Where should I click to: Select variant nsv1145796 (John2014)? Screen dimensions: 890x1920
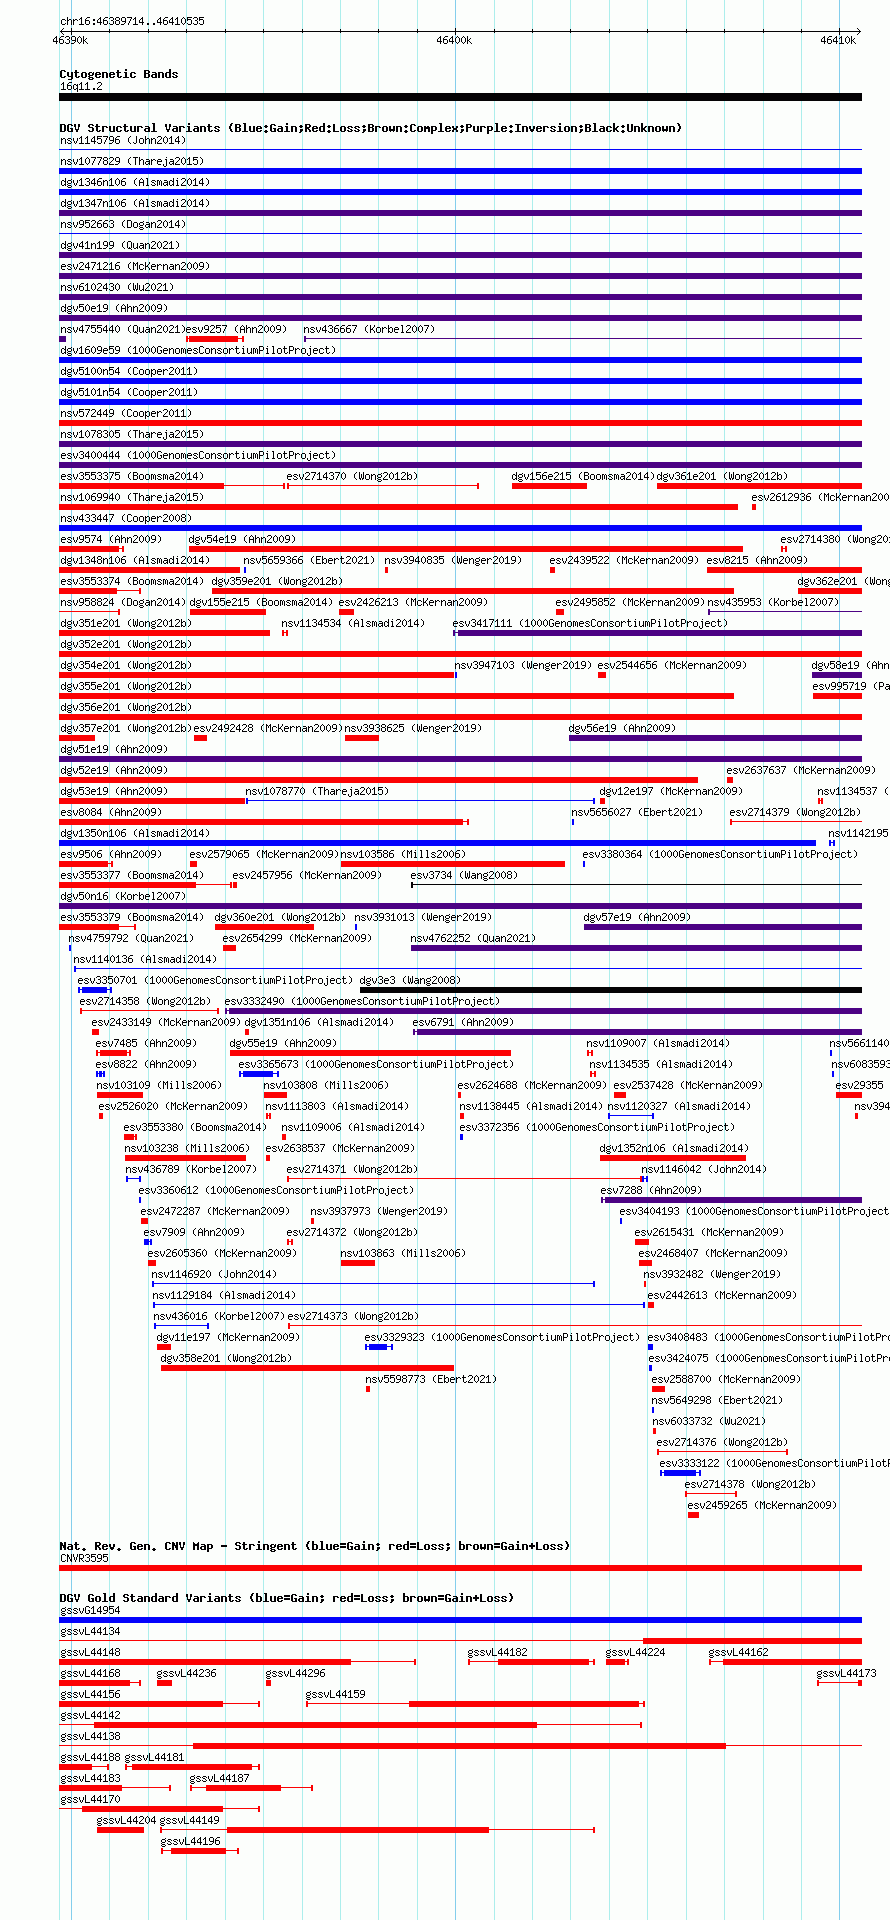[x=123, y=140]
